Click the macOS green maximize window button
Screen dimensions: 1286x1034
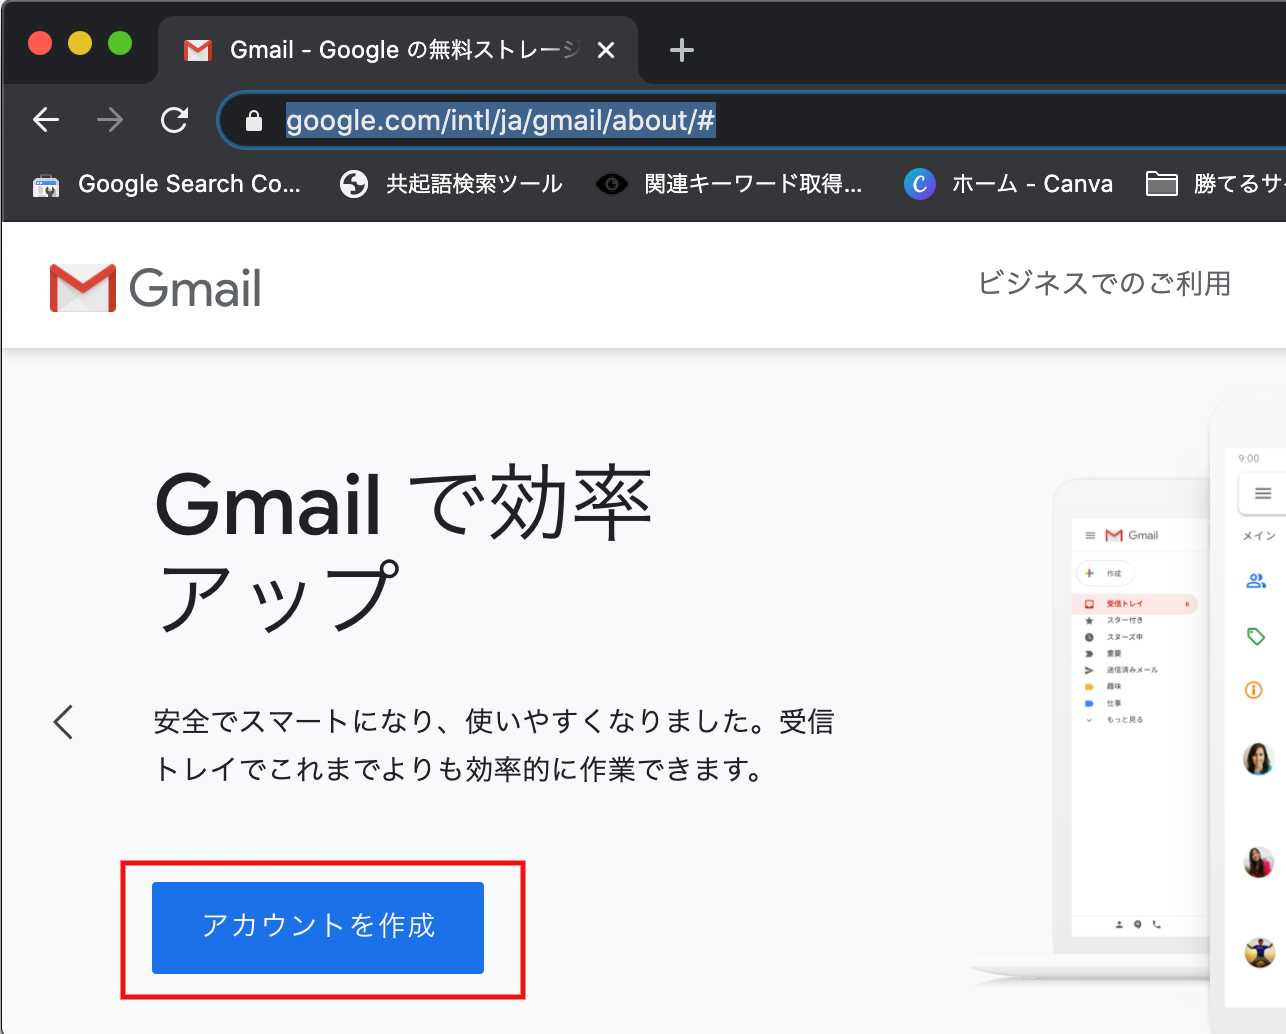pos(120,43)
